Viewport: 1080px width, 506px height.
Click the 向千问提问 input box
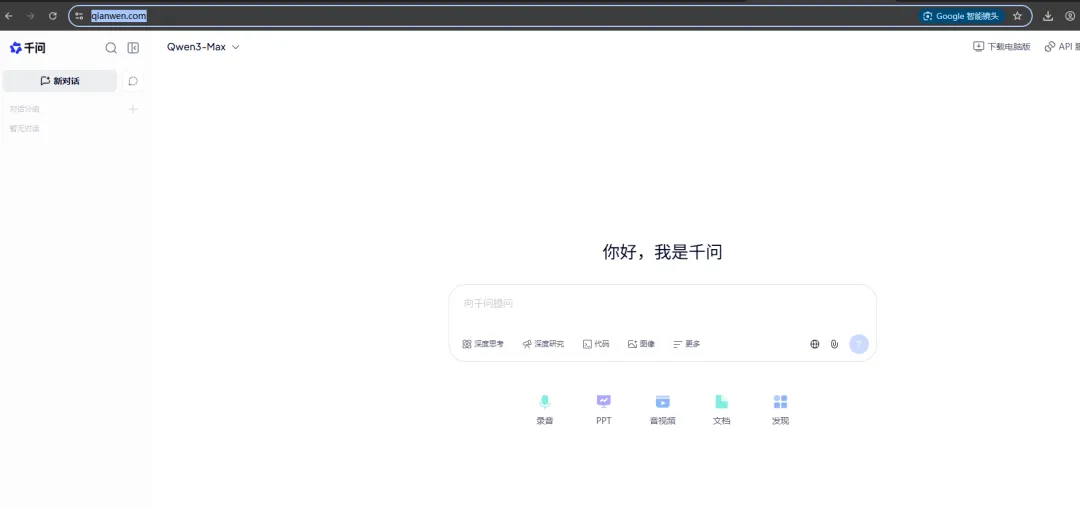[662, 304]
